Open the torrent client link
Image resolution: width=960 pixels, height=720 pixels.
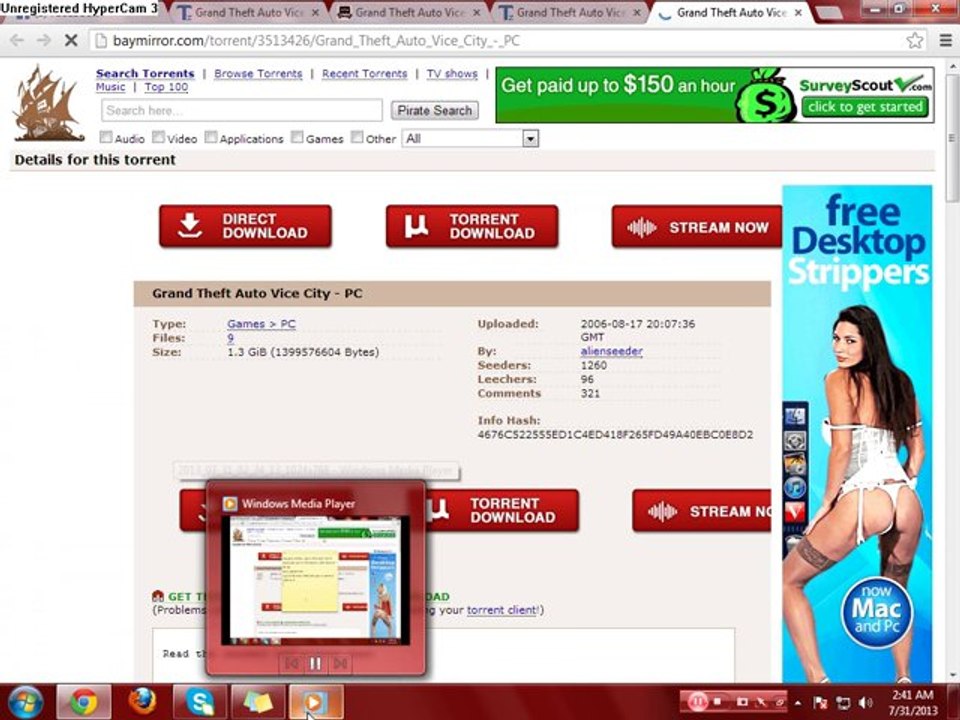click(x=502, y=610)
